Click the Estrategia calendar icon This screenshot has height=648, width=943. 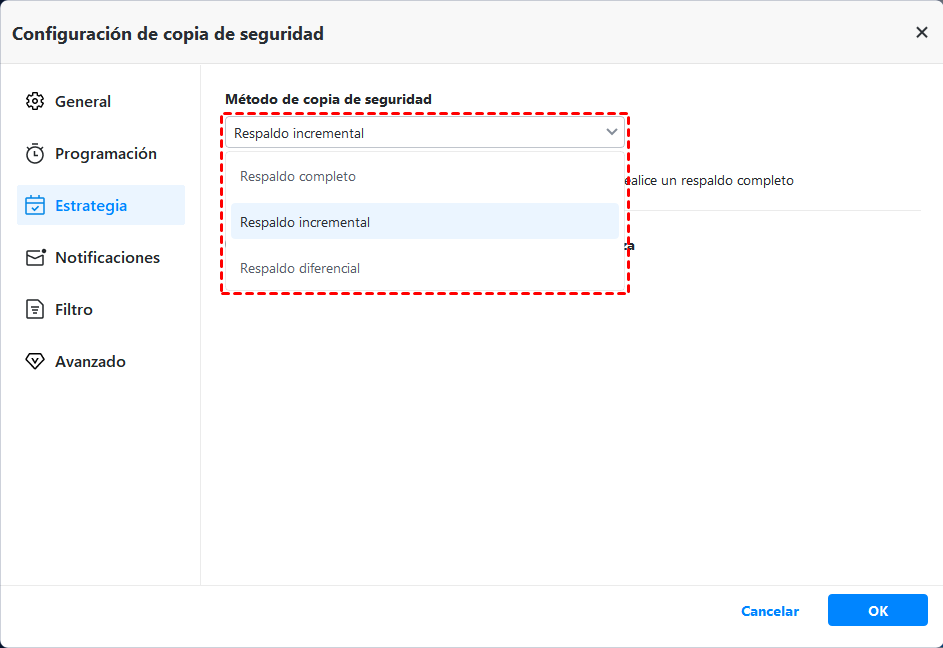(x=35, y=206)
